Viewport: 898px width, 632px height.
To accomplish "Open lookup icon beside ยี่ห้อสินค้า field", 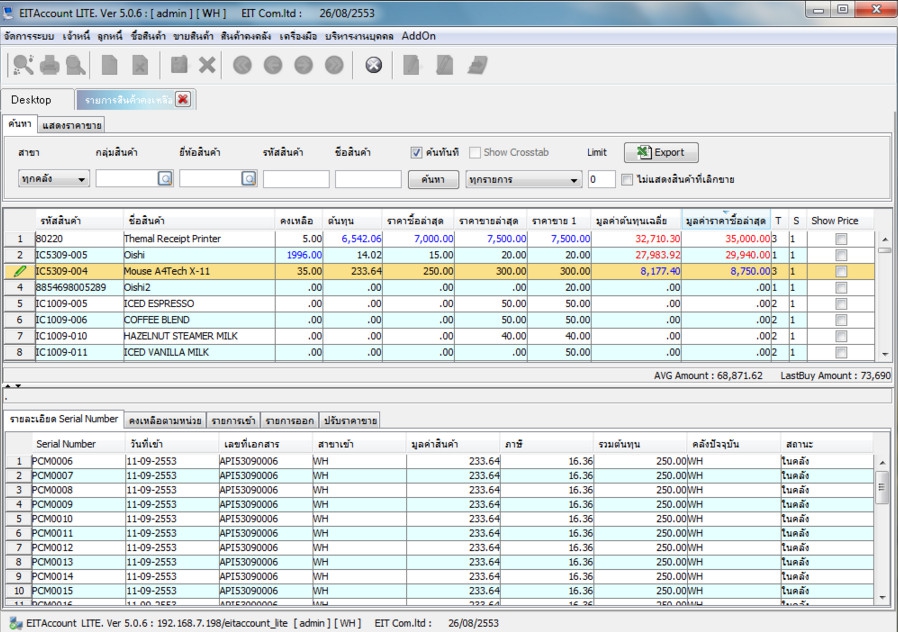I will point(248,179).
